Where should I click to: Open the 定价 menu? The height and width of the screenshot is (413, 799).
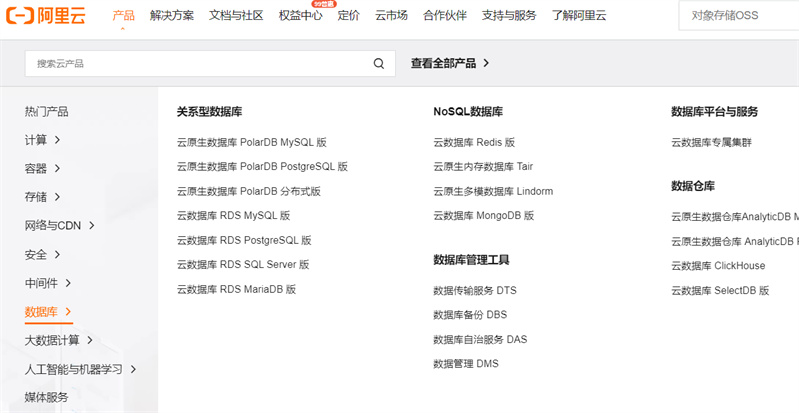point(349,15)
